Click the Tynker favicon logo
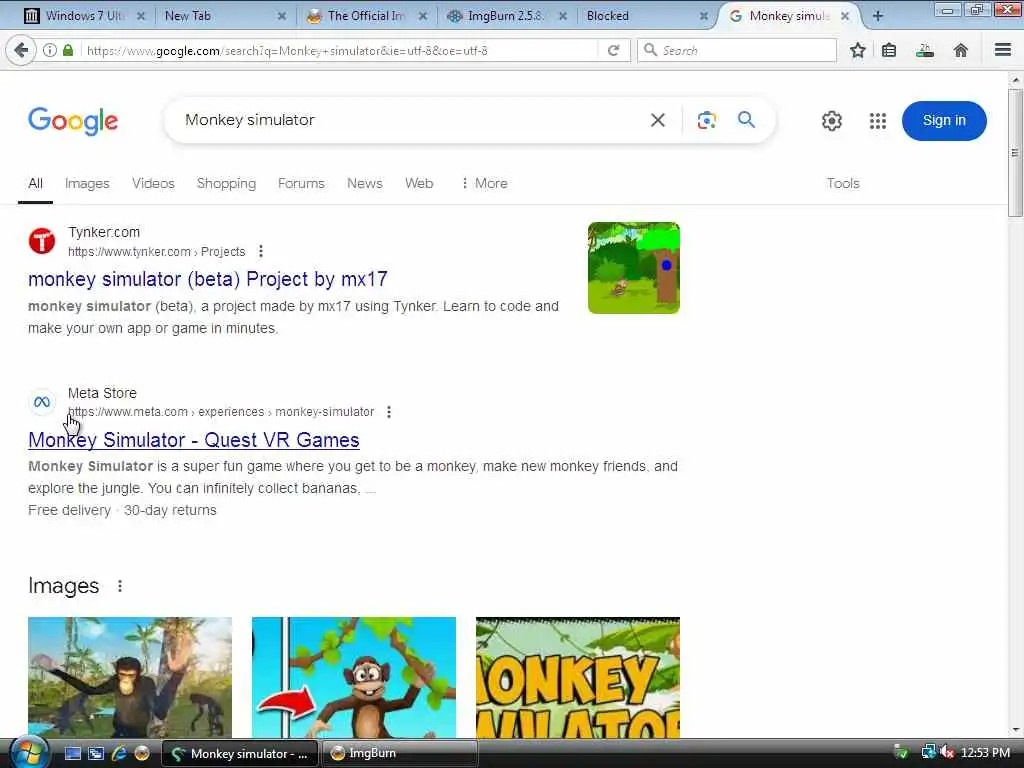Screen dimensions: 1024x768 click(42, 241)
